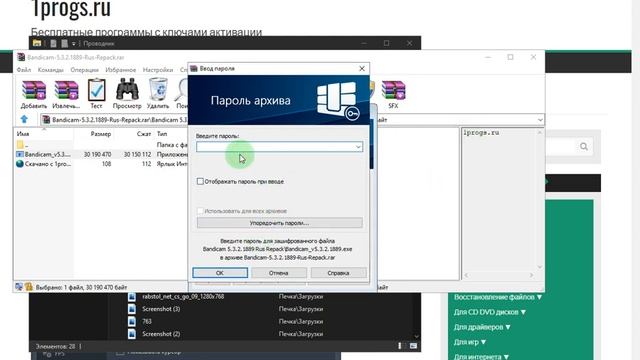Screen dimensions: 640x360
Task: Open the WinRAR address bar dropdown
Action: (x=540, y=120)
